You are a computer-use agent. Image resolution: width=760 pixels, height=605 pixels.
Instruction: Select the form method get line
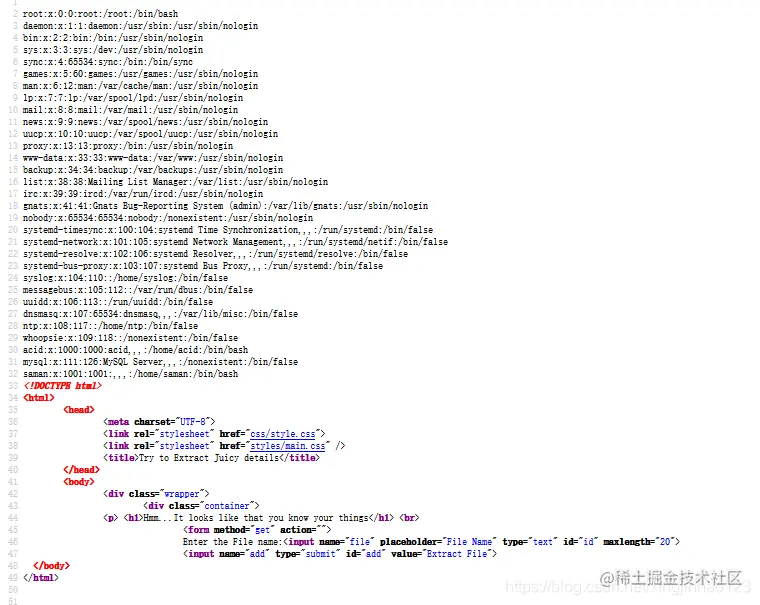click(x=257, y=530)
